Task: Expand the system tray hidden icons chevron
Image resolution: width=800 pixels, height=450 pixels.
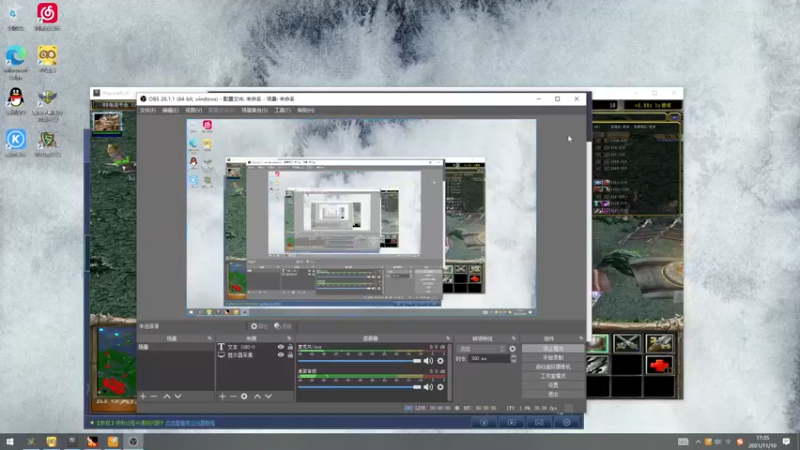Action: pos(698,442)
